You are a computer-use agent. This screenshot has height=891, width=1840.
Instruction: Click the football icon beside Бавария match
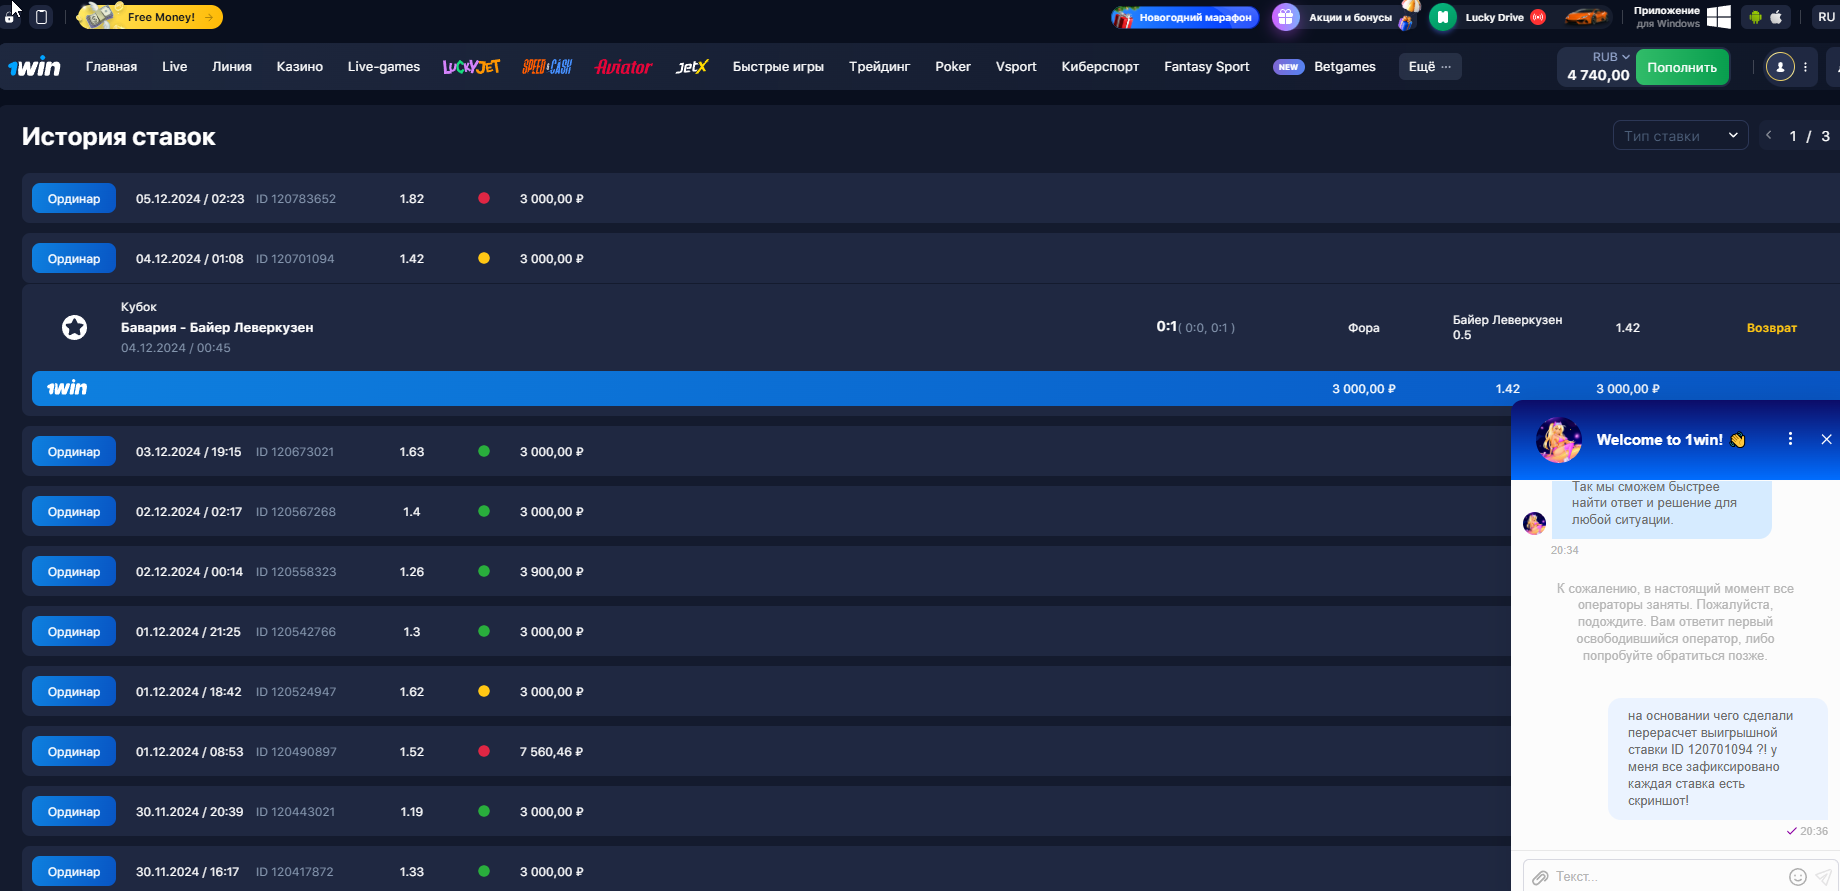coord(75,327)
